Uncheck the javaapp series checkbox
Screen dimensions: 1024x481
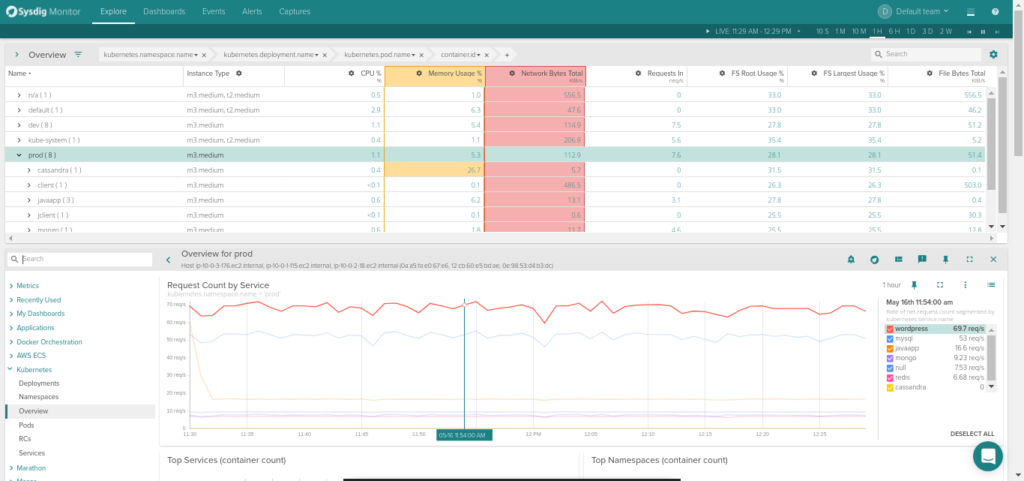(889, 349)
